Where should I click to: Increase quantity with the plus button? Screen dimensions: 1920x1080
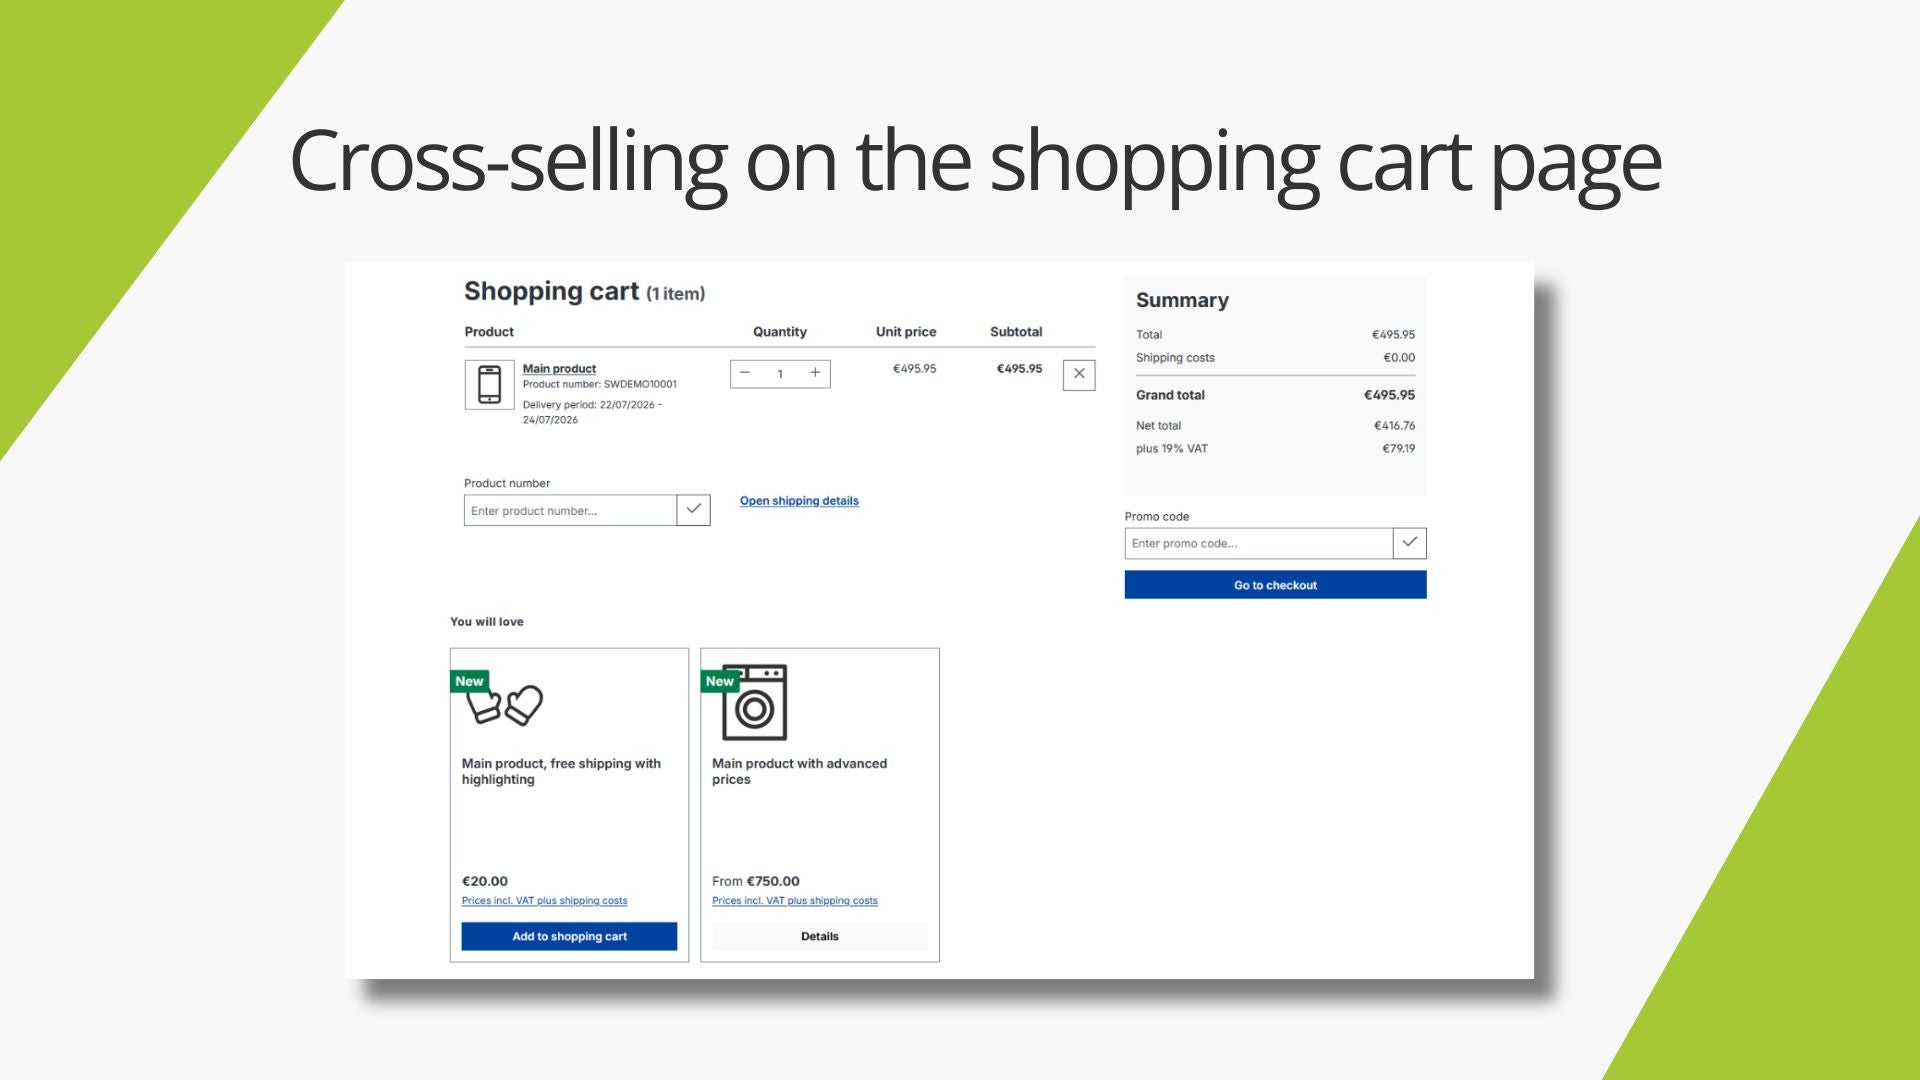pyautogui.click(x=815, y=373)
